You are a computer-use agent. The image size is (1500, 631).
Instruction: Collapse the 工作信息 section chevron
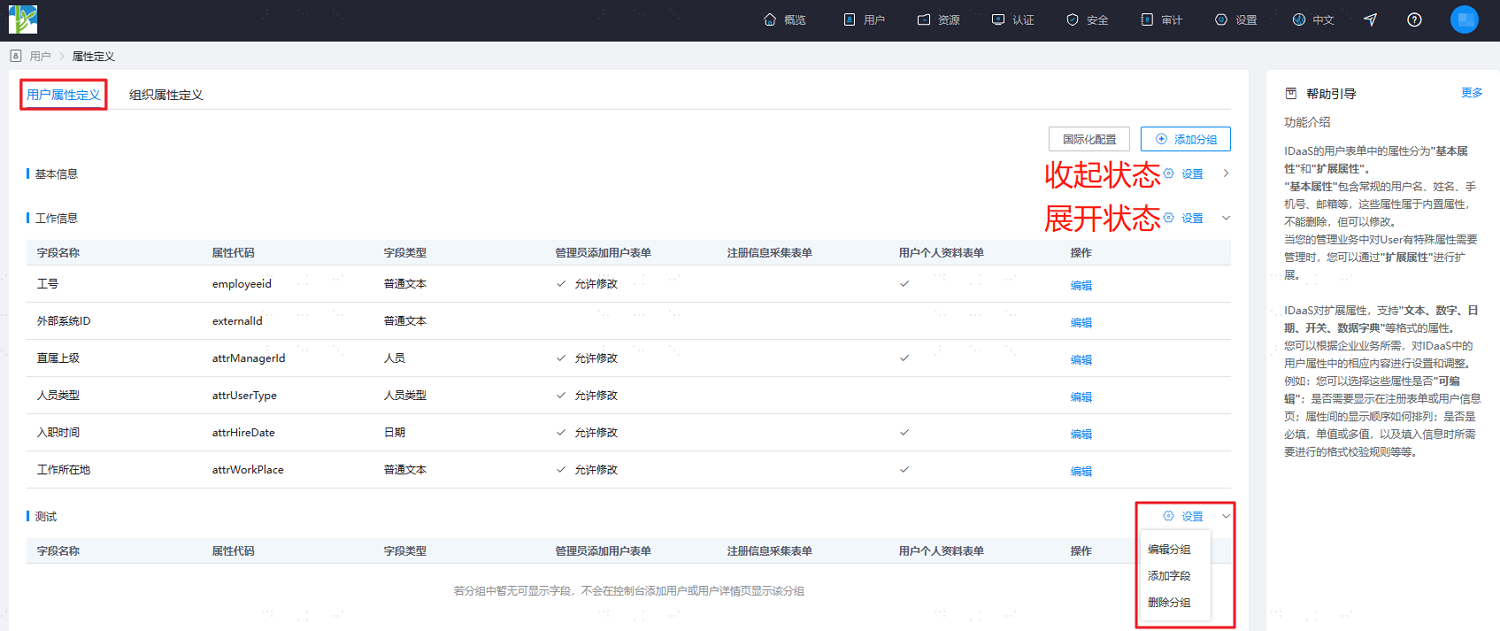1226,218
